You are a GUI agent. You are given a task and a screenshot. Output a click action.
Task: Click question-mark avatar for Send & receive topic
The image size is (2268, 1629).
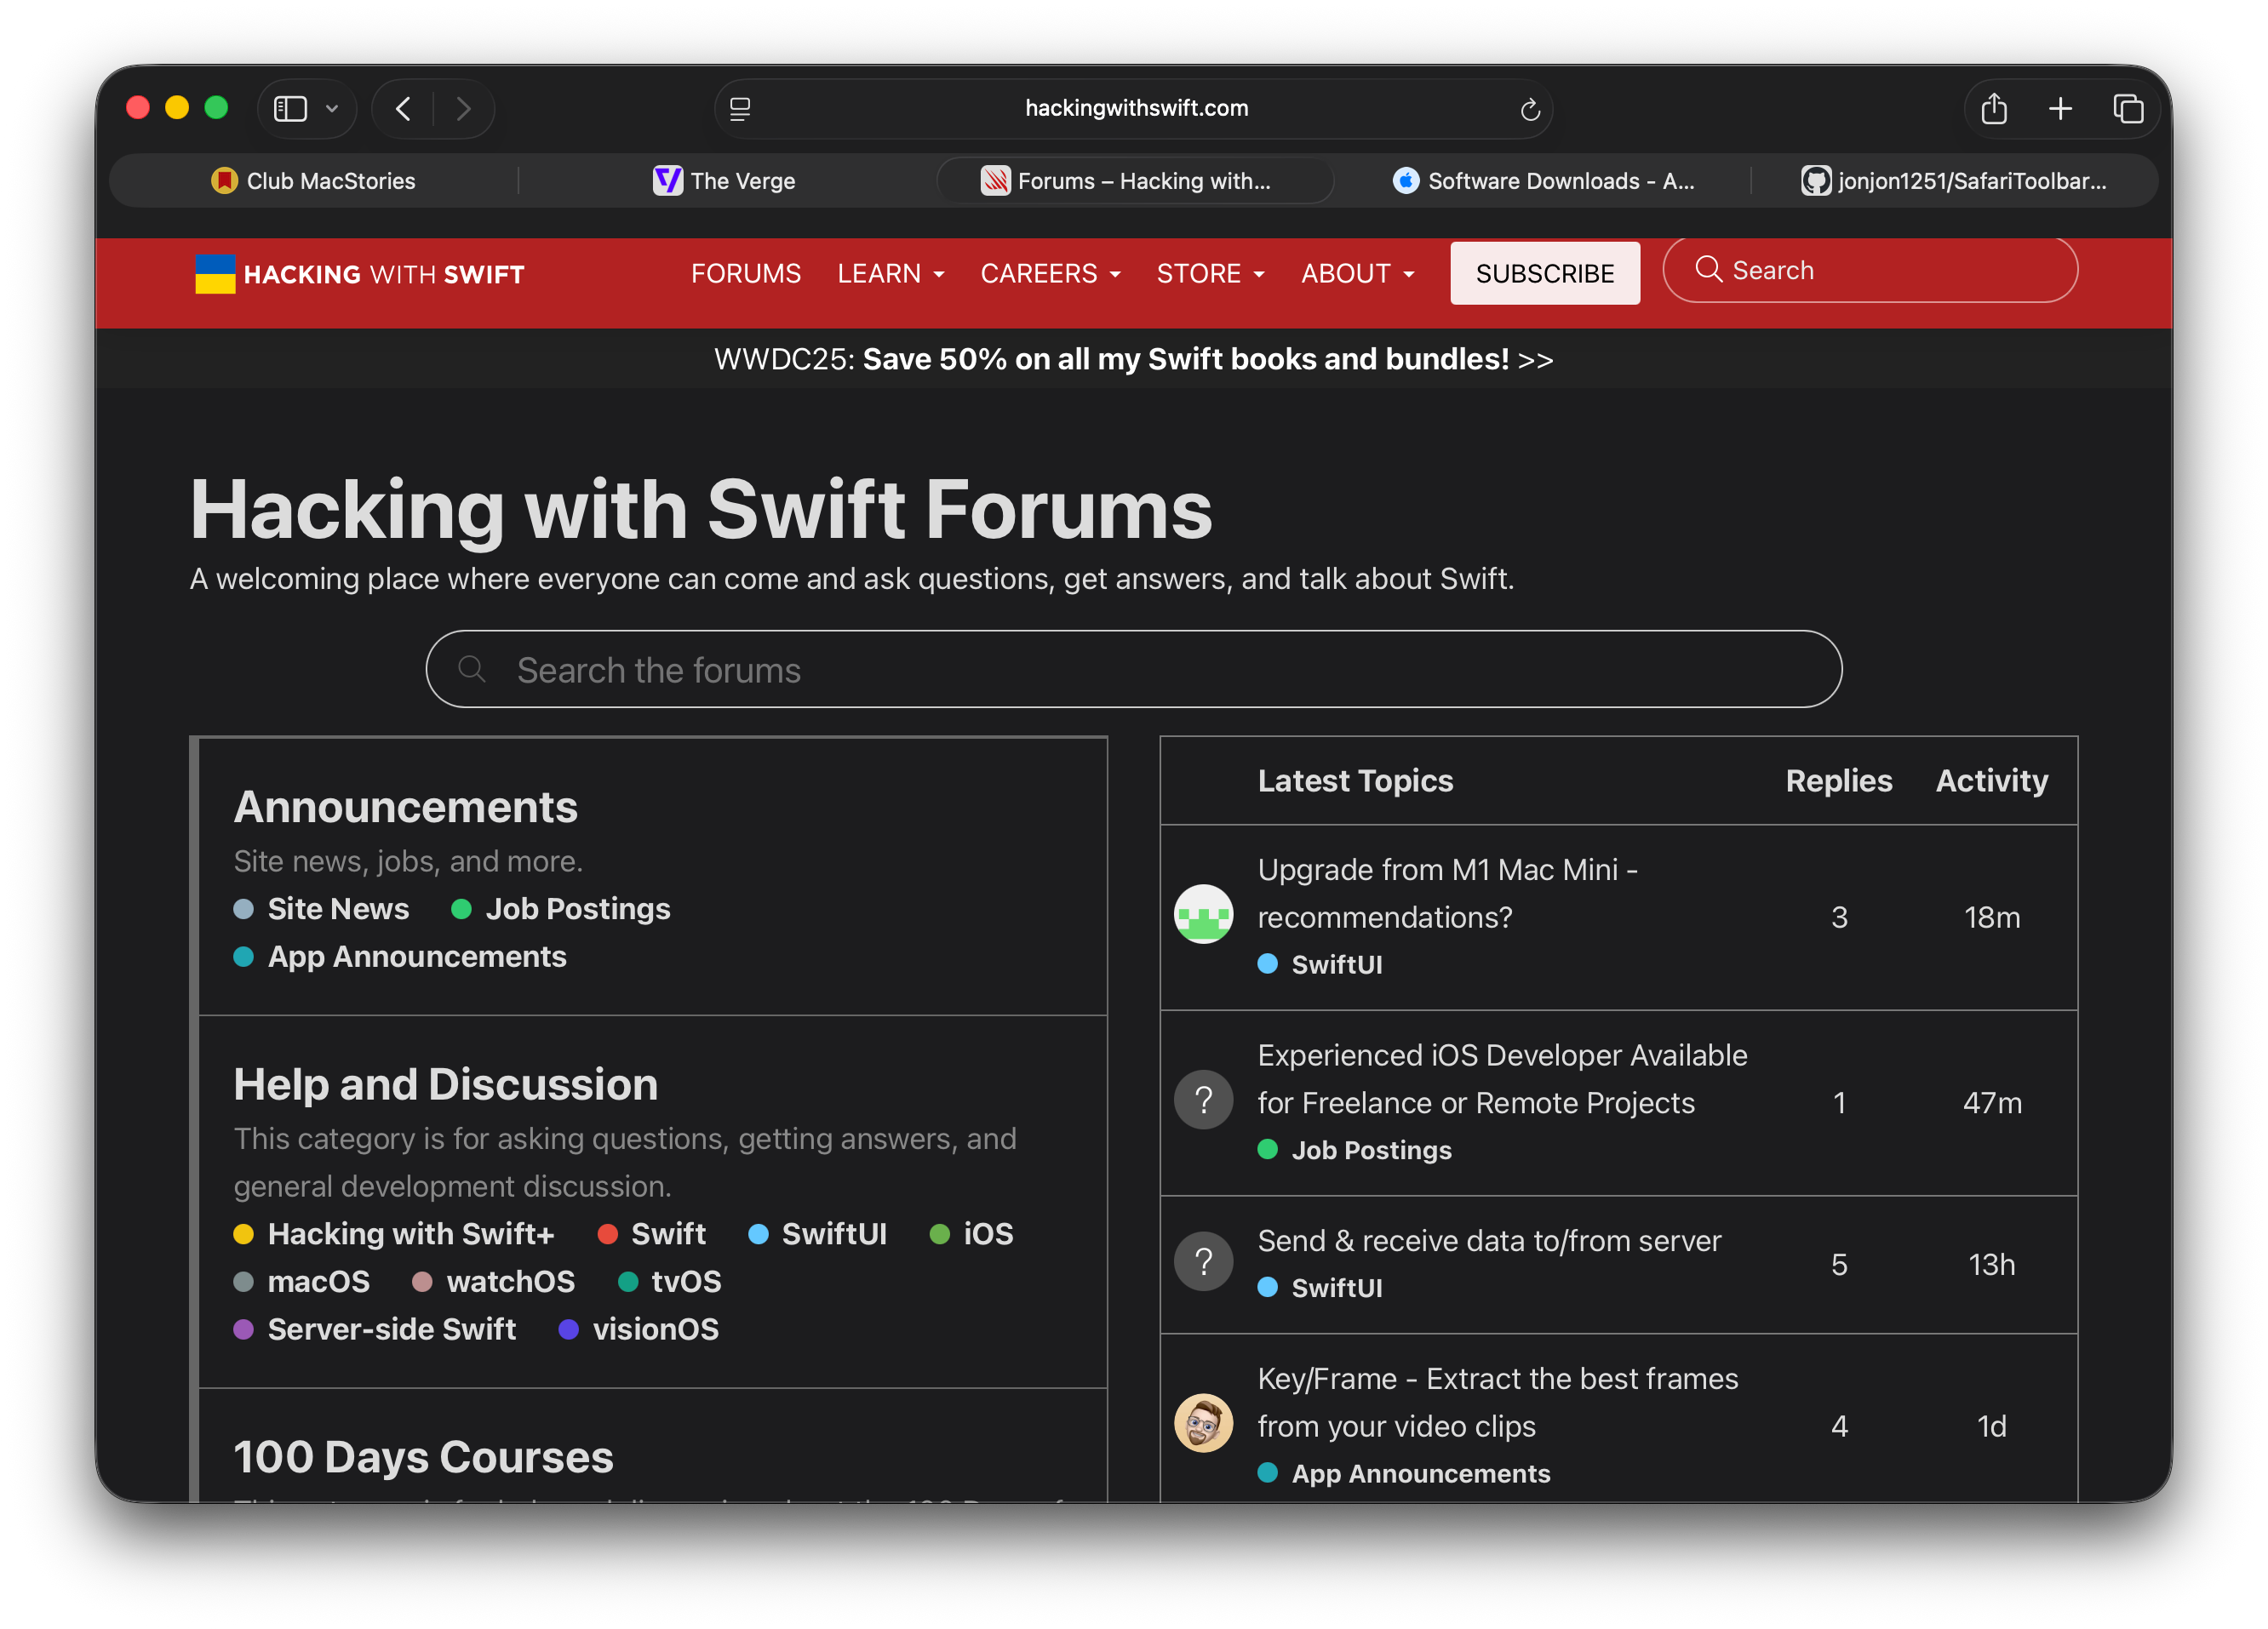click(x=1203, y=1261)
